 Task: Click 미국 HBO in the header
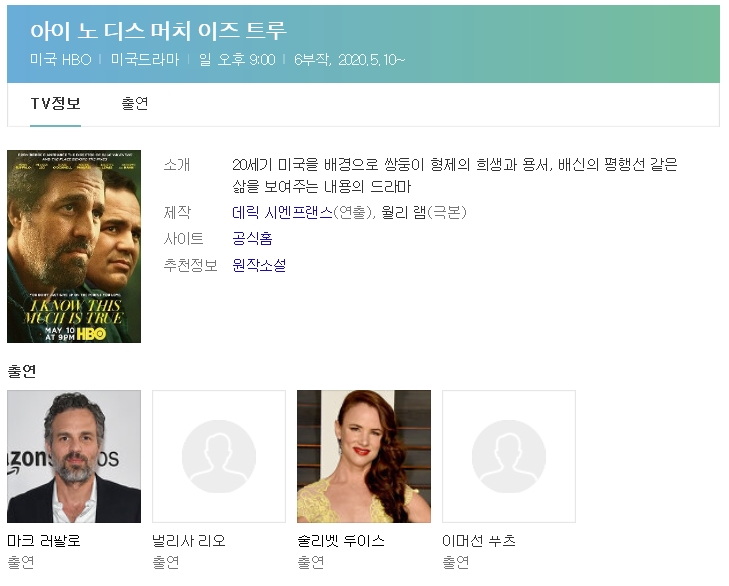60,60
